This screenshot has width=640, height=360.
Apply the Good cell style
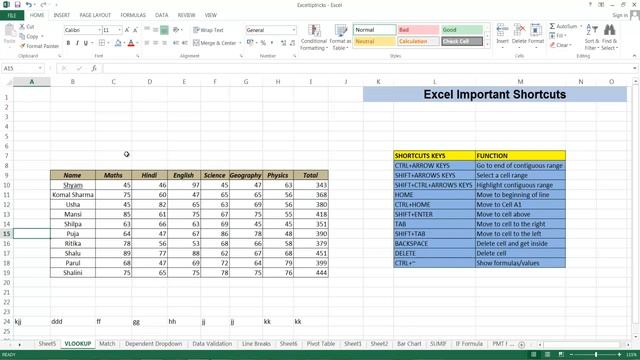(462, 30)
